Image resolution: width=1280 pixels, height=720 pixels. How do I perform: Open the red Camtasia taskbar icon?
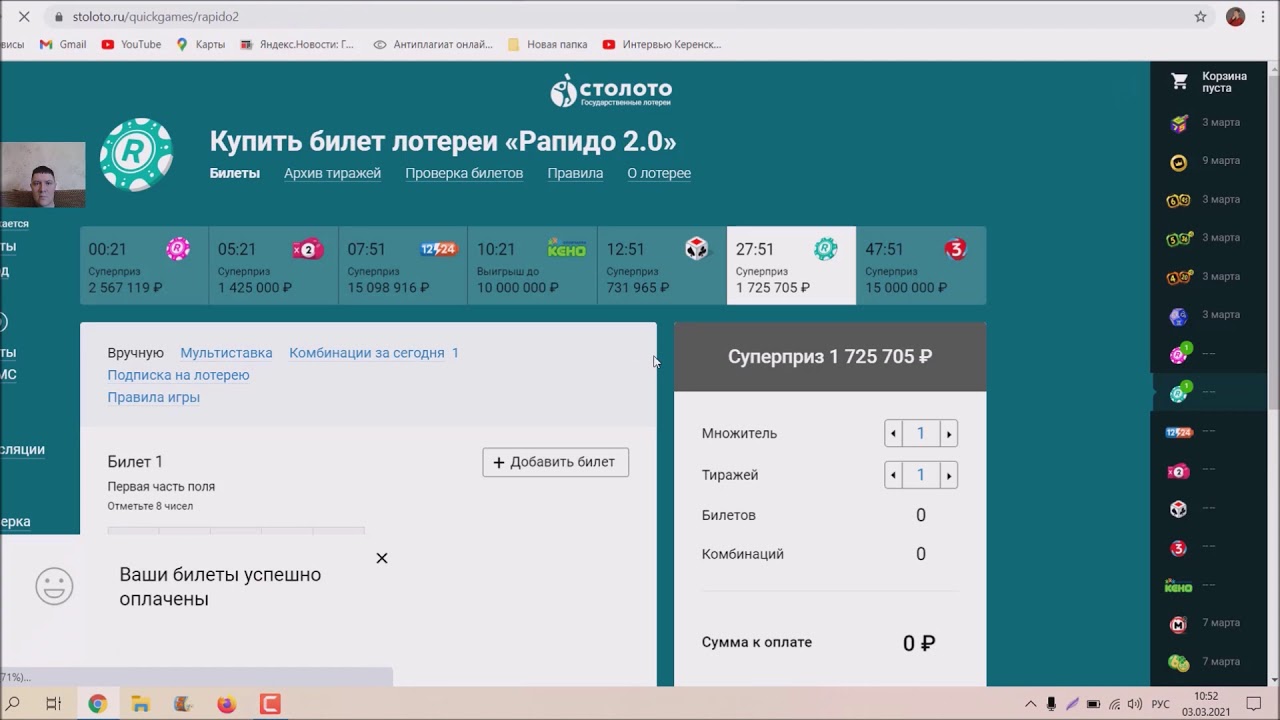[x=270, y=704]
